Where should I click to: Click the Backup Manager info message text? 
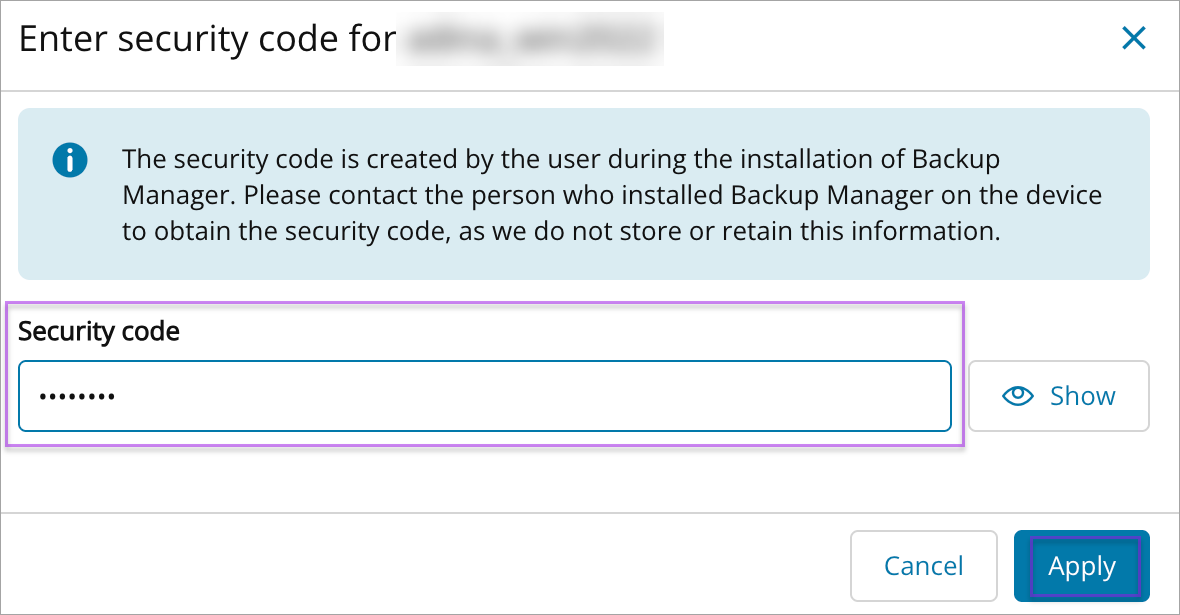point(611,194)
